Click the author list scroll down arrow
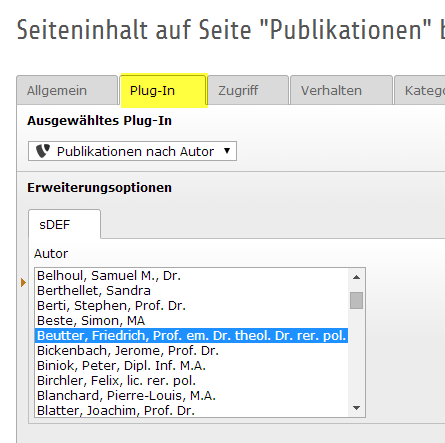The height and width of the screenshot is (443, 445). (x=356, y=408)
